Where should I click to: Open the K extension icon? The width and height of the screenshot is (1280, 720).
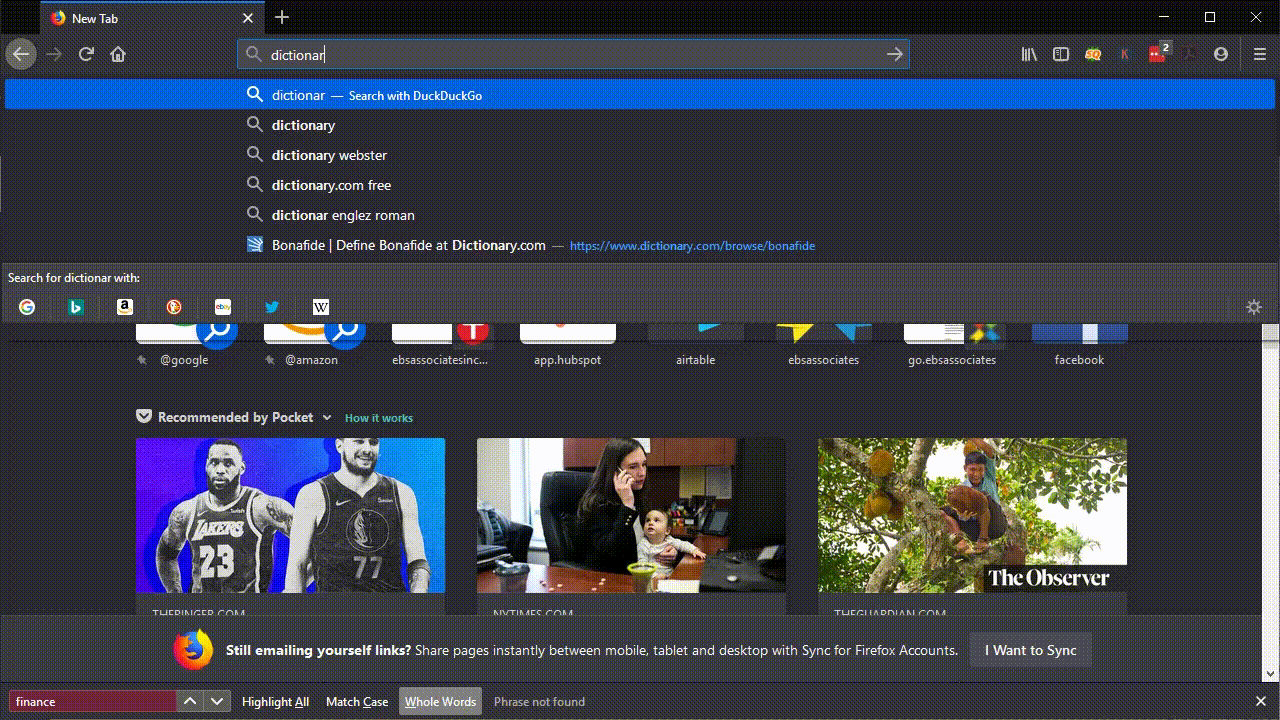point(1125,54)
